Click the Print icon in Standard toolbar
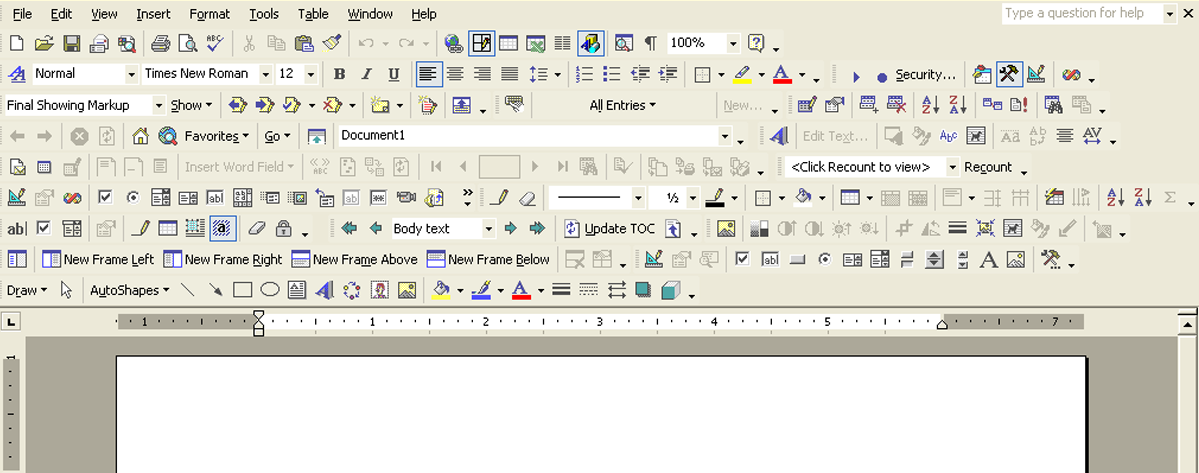Viewport: 1199px width, 473px height. click(160, 43)
